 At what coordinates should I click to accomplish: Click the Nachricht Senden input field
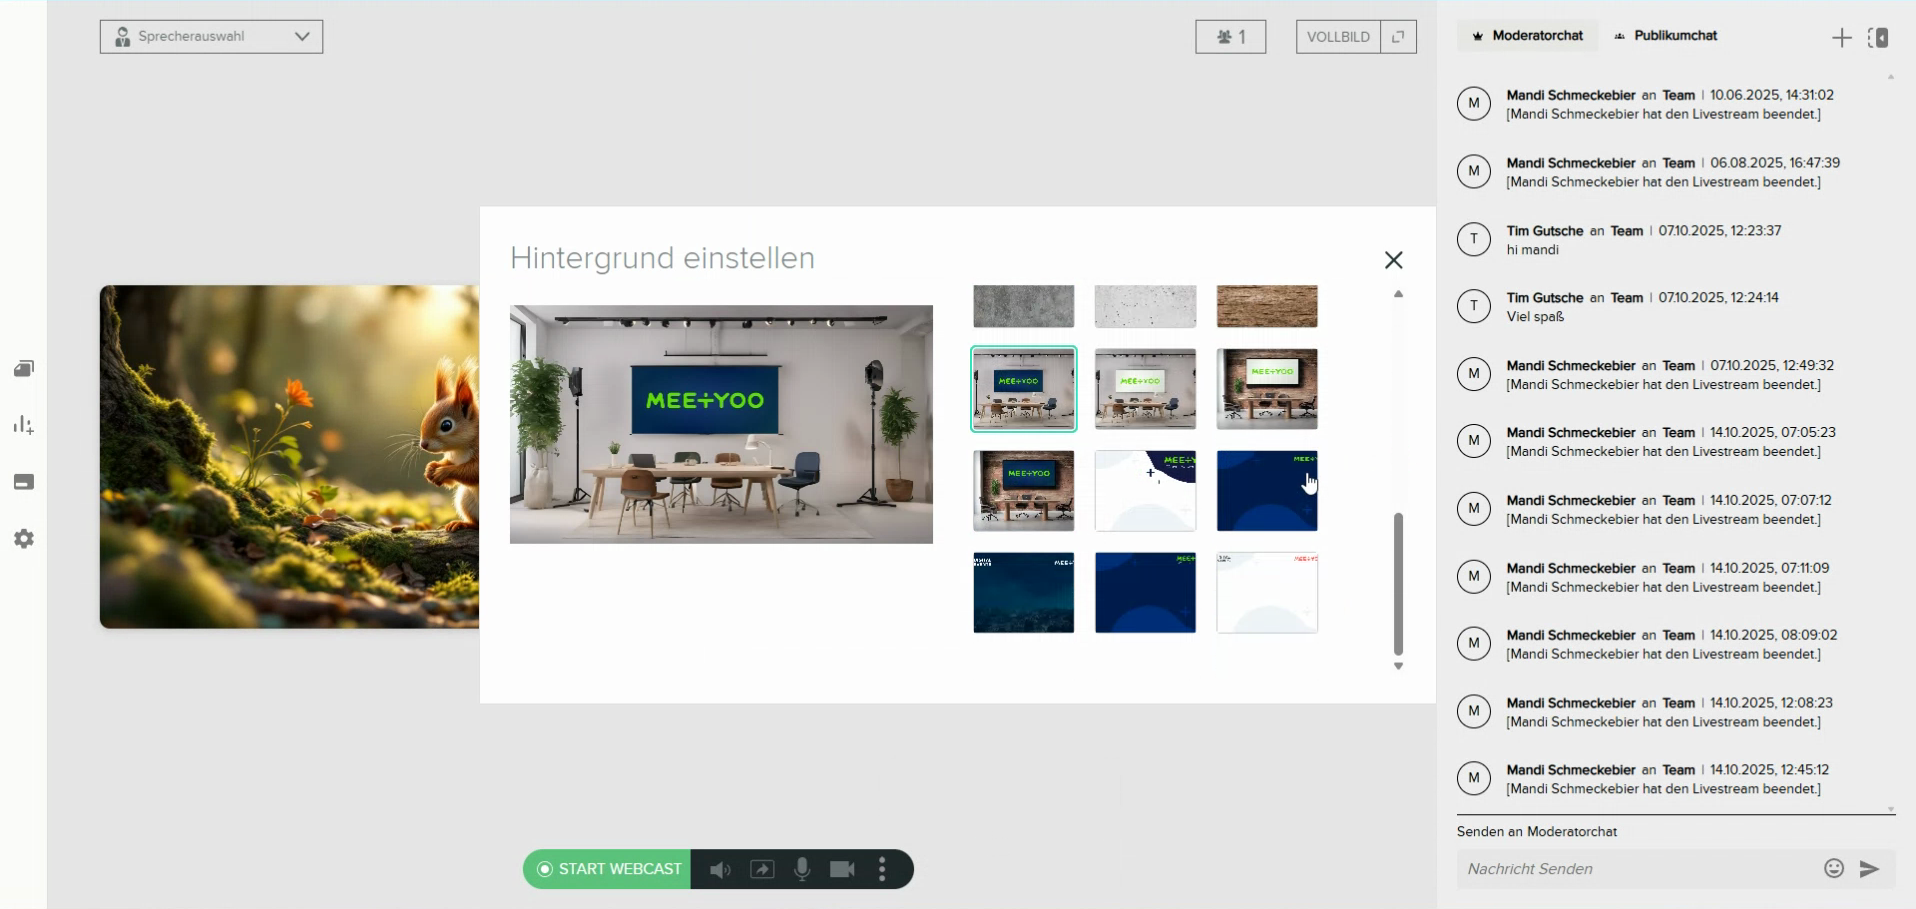pyautogui.click(x=1635, y=869)
